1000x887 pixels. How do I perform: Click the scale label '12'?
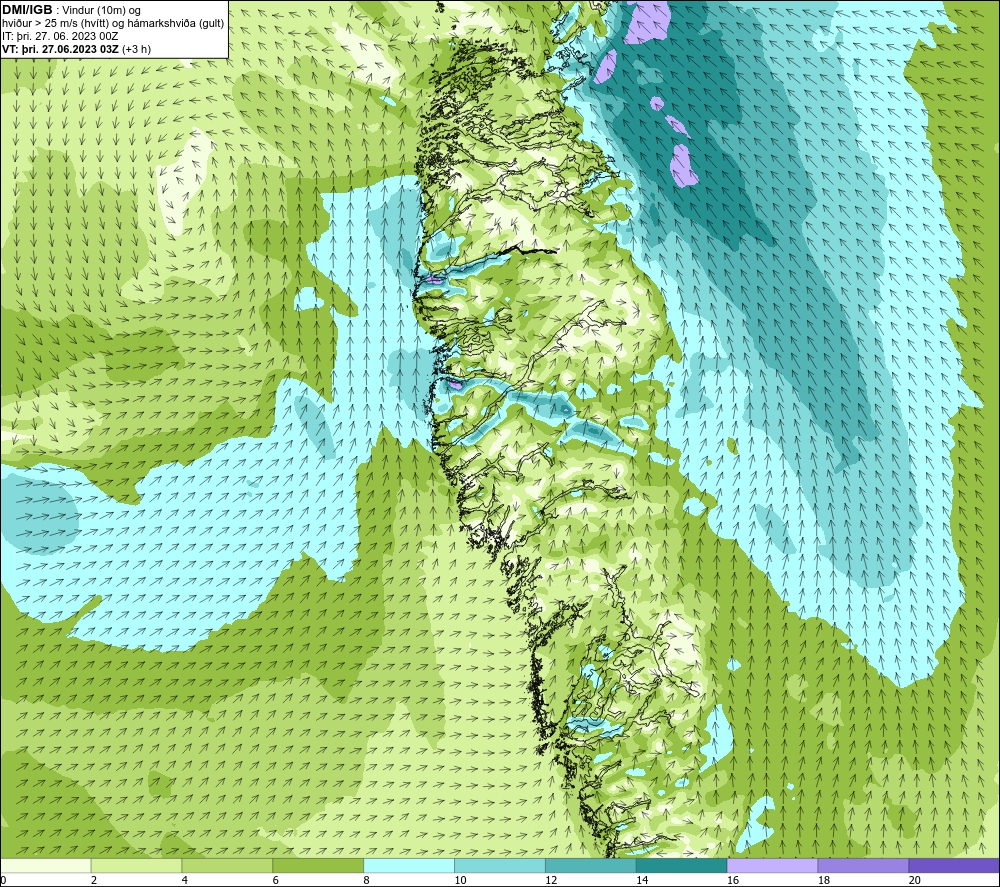click(x=551, y=880)
